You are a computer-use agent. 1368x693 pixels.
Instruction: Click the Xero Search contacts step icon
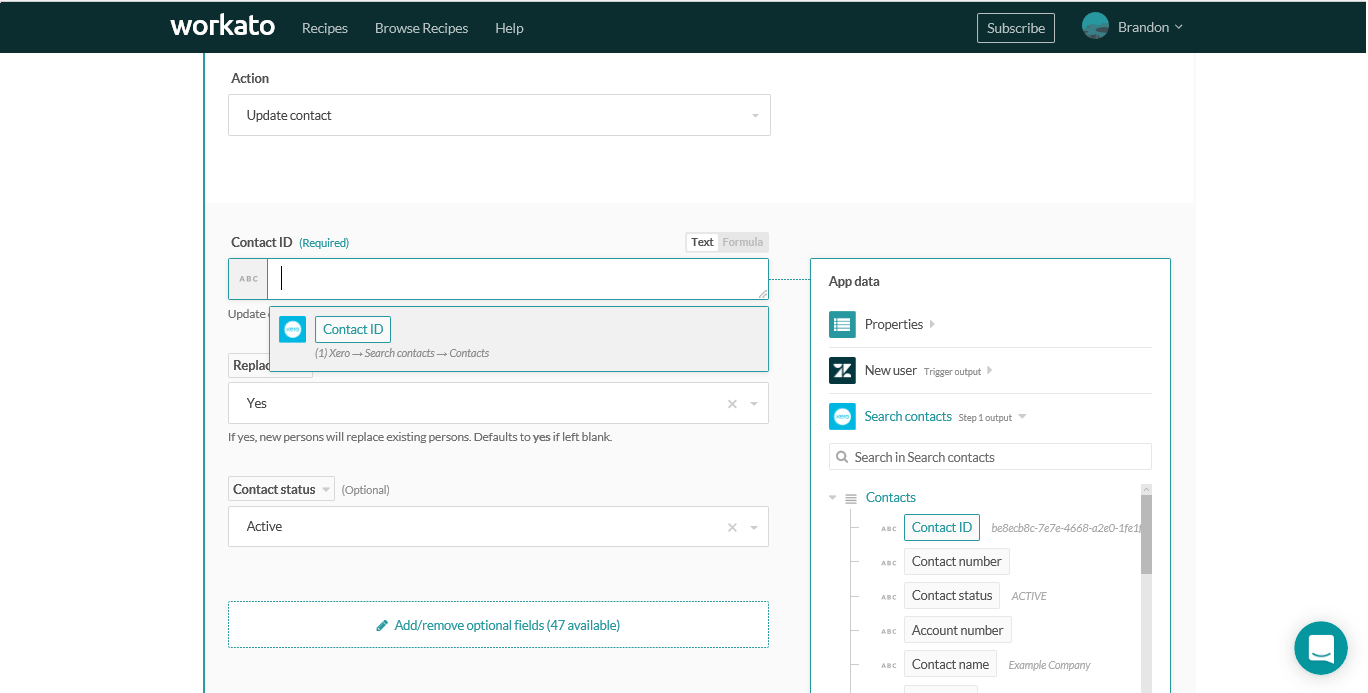[x=842, y=416]
